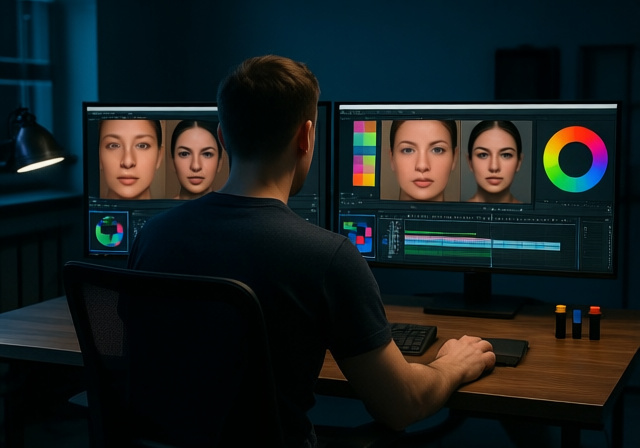Screen dimensions: 640x448
Task: Click the color wheel on right monitor
Action: pyautogui.click(x=575, y=159)
